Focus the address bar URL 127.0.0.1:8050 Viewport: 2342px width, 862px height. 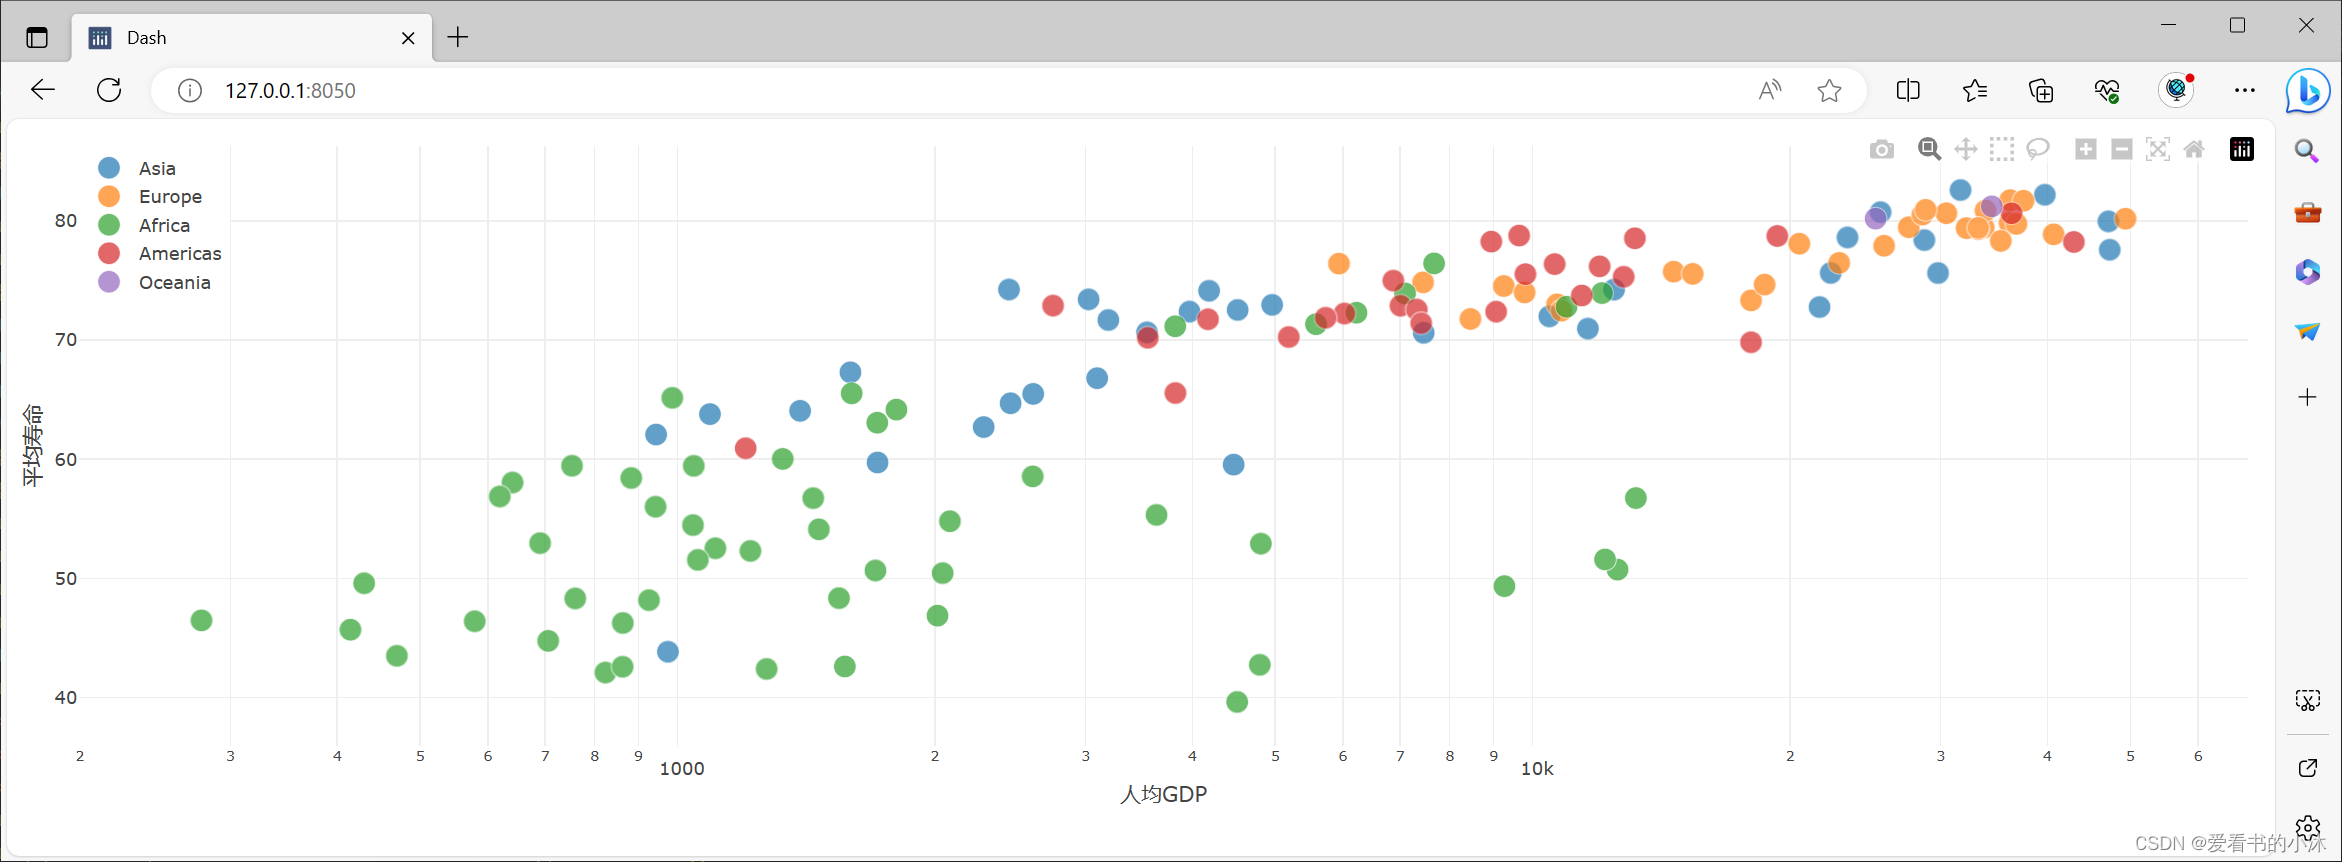click(290, 91)
